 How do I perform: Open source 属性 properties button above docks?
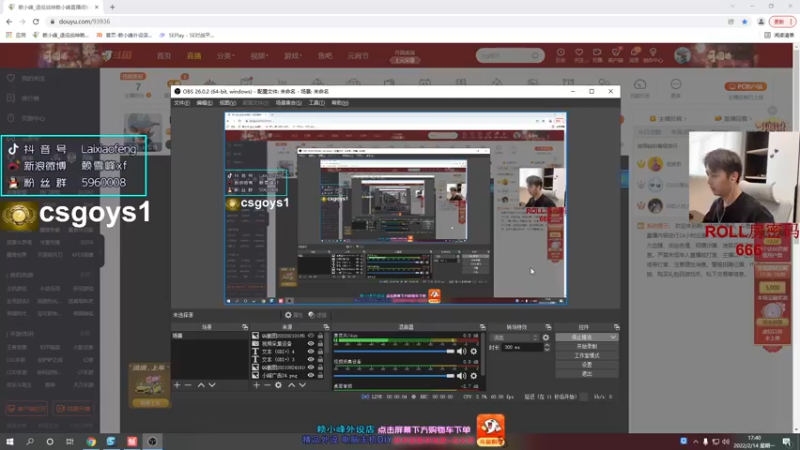point(294,315)
